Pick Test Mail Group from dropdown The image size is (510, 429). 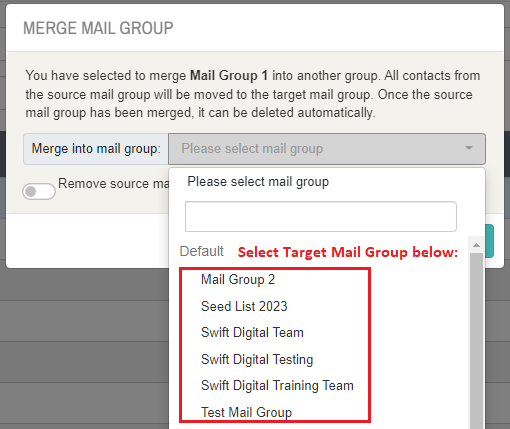click(x=246, y=412)
